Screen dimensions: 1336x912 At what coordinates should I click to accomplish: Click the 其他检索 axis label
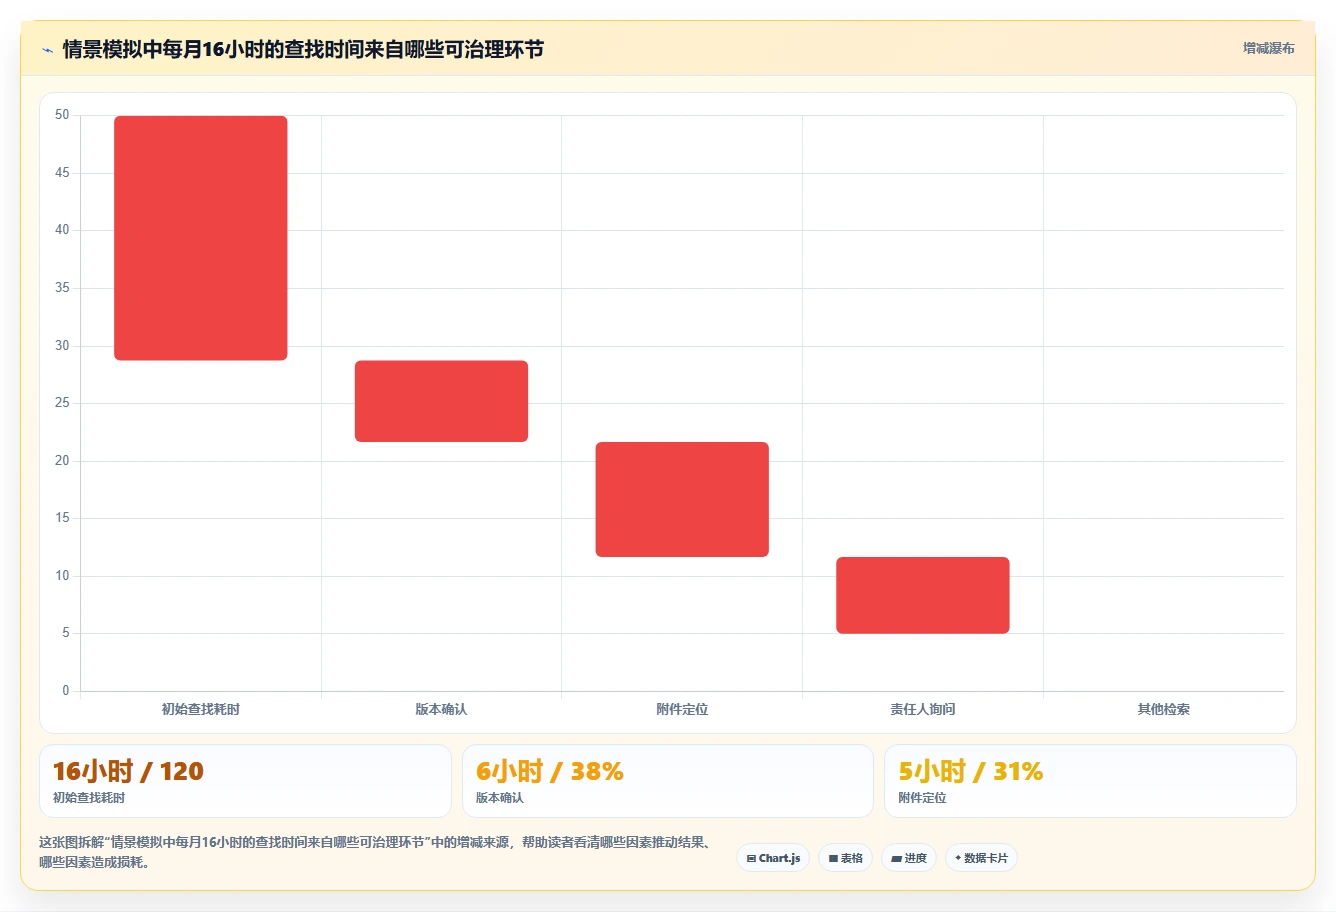click(1164, 709)
